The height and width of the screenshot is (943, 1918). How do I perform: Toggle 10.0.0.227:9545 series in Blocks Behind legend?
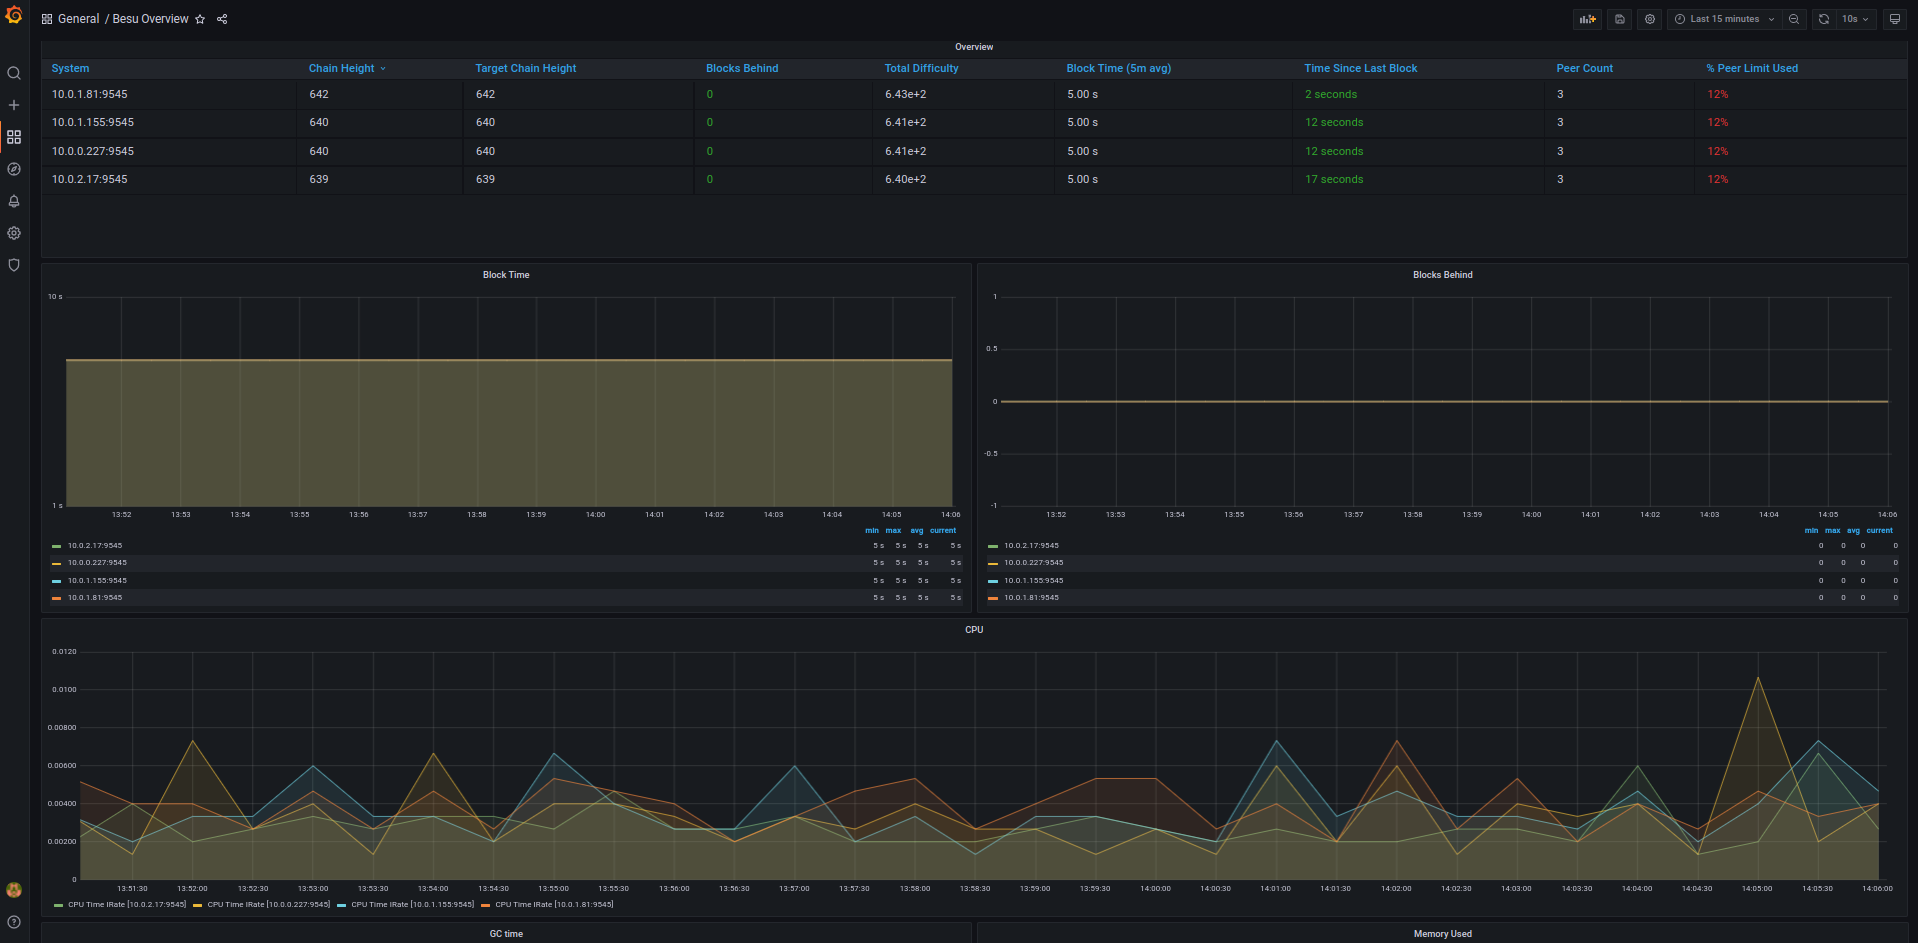1034,562
